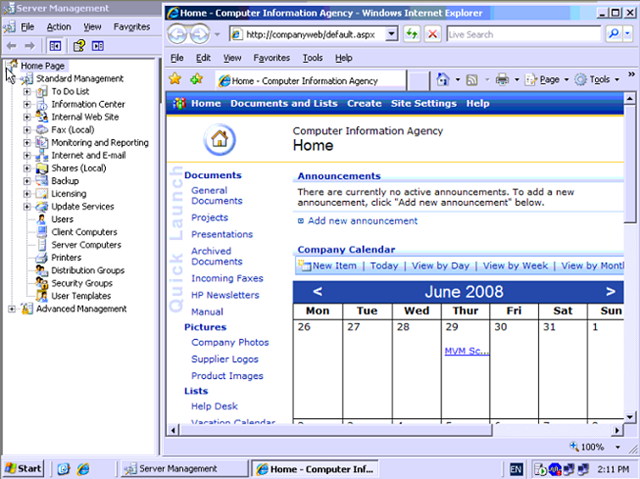
Task: Open the General Documents link
Action: pyautogui.click(x=216, y=196)
